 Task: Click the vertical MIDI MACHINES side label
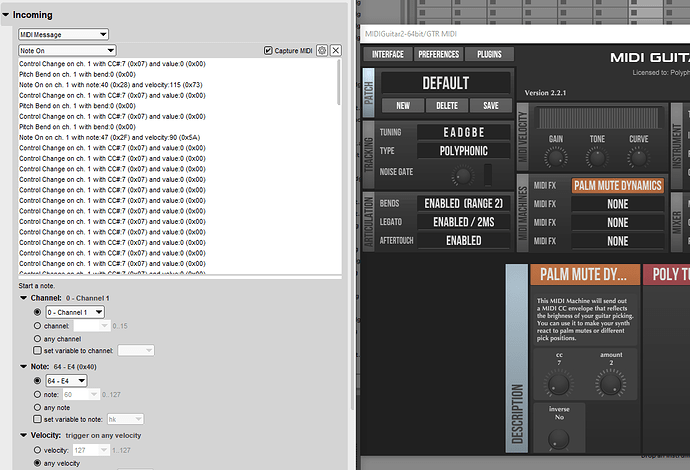click(x=523, y=213)
